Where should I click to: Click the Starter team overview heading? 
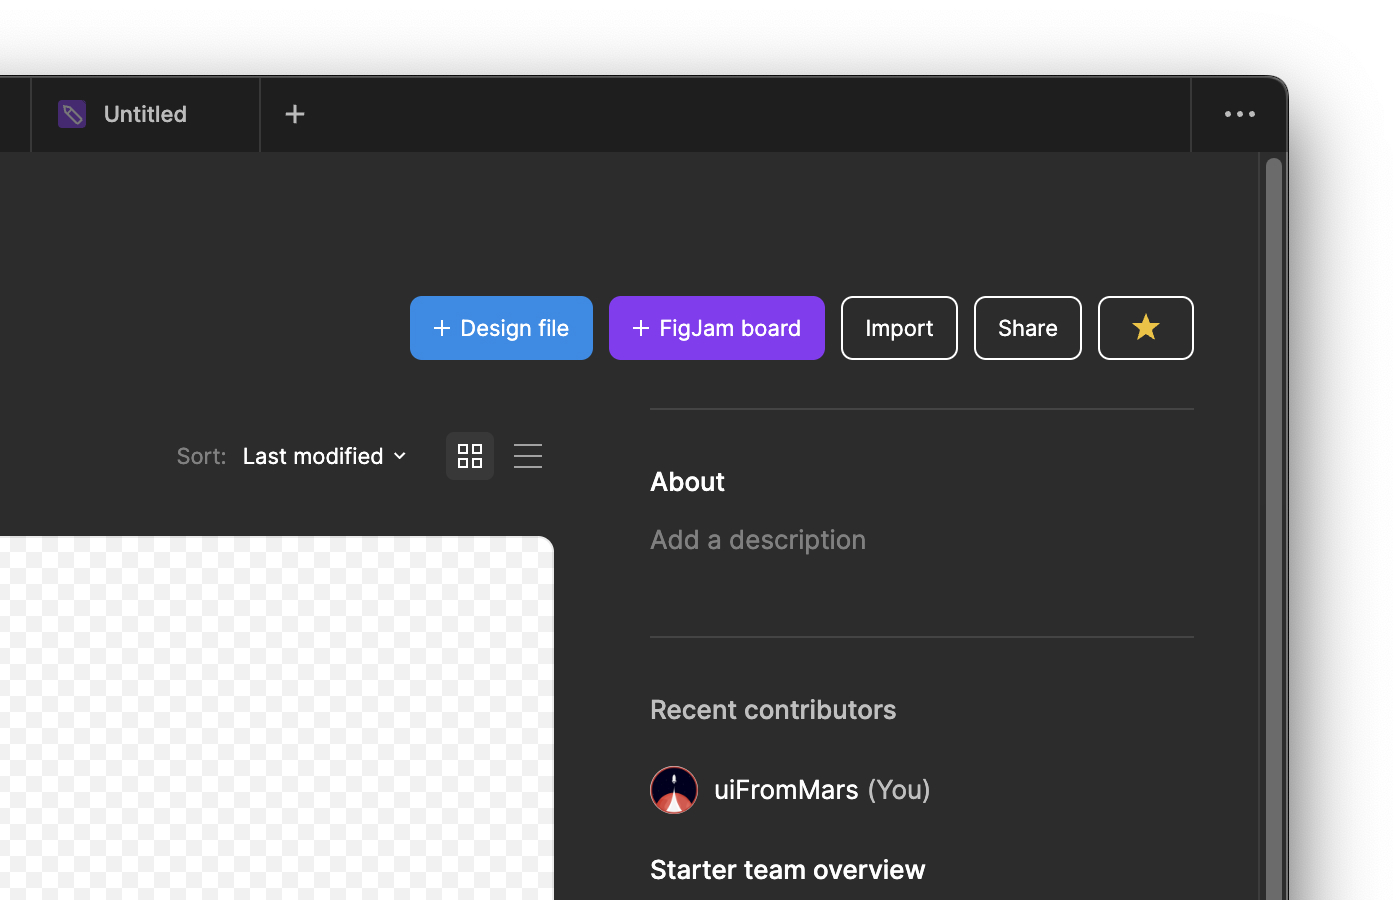[788, 870]
